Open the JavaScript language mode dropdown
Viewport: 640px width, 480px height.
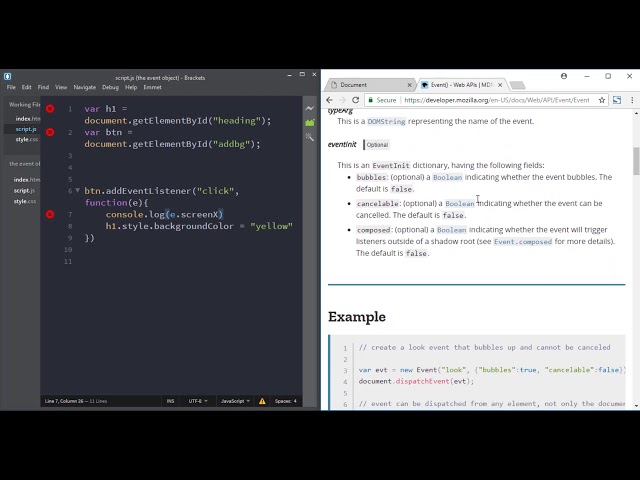tap(235, 401)
